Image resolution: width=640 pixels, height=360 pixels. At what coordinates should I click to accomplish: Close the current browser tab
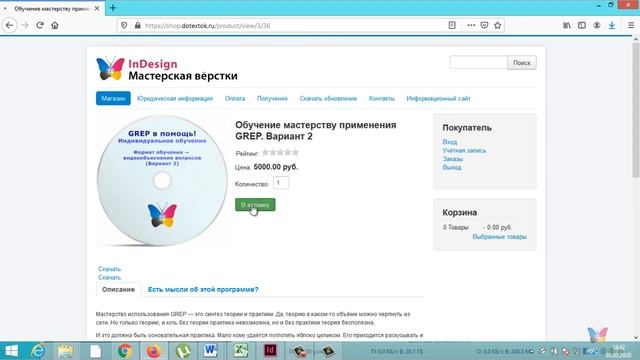[x=97, y=8]
